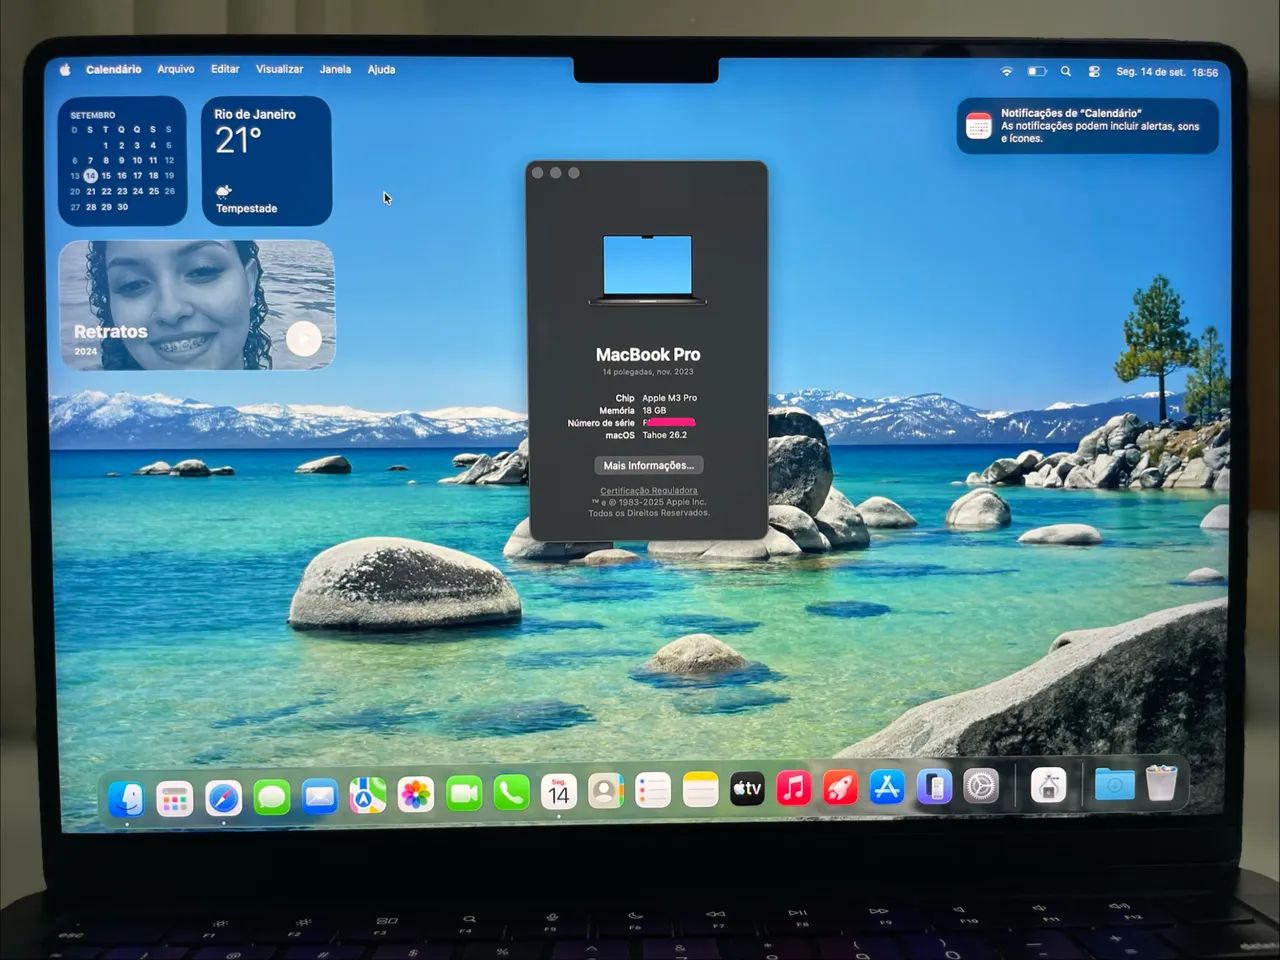Open the Certificação Reguladora link
The height and width of the screenshot is (960, 1280).
(648, 490)
